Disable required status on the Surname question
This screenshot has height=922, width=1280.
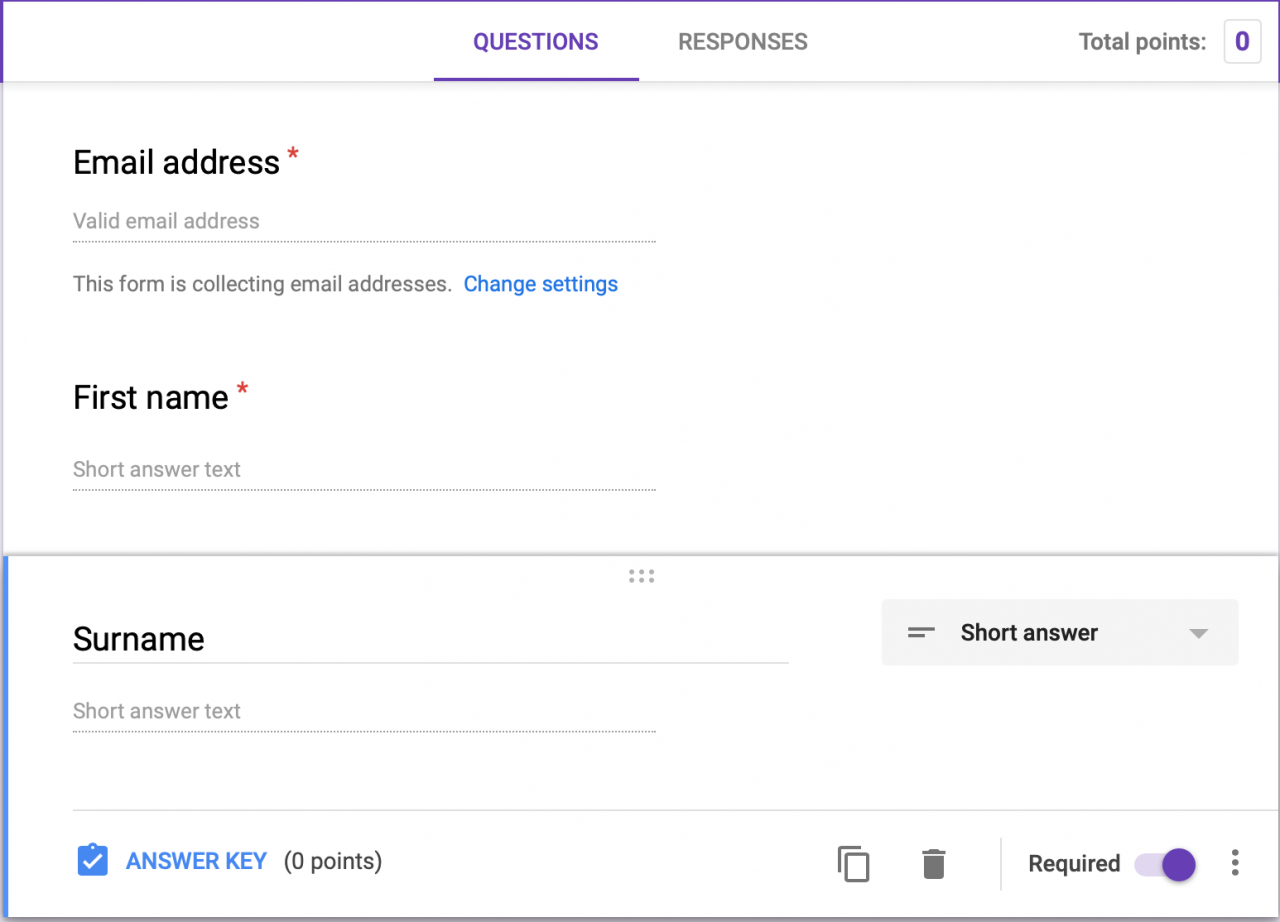[x=1164, y=863]
